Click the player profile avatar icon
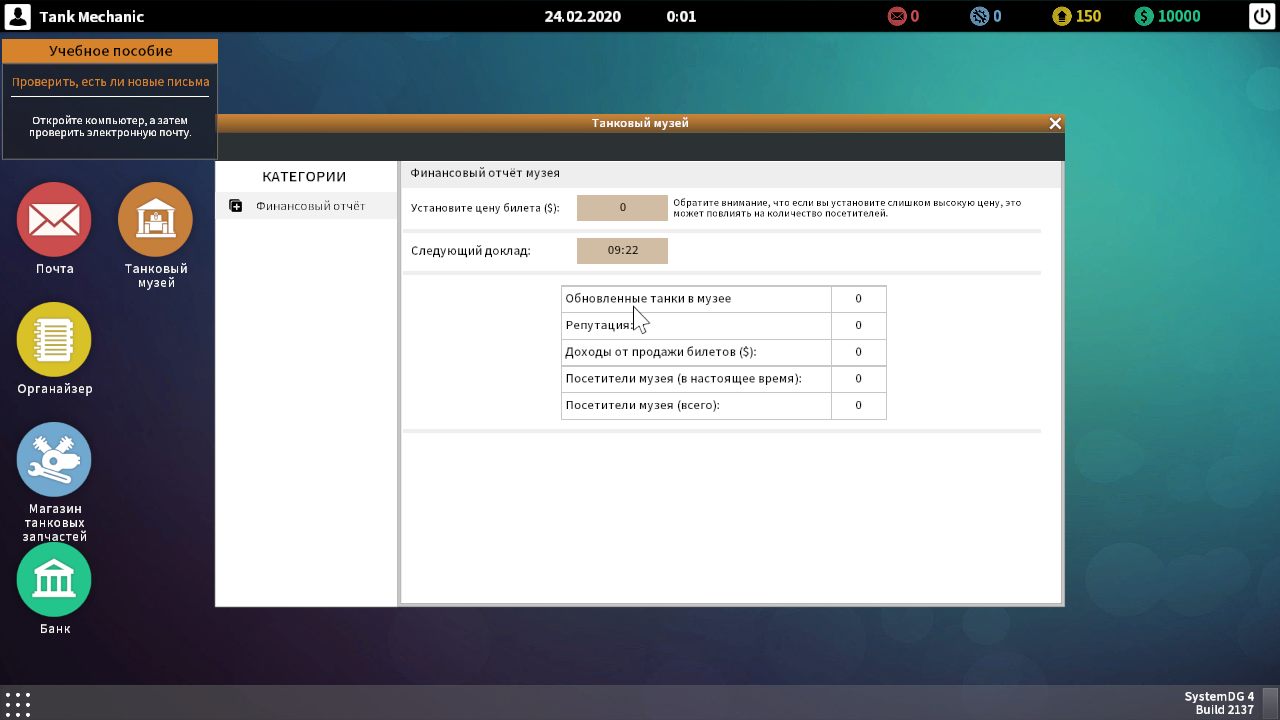The image size is (1280, 720). tap(17, 16)
